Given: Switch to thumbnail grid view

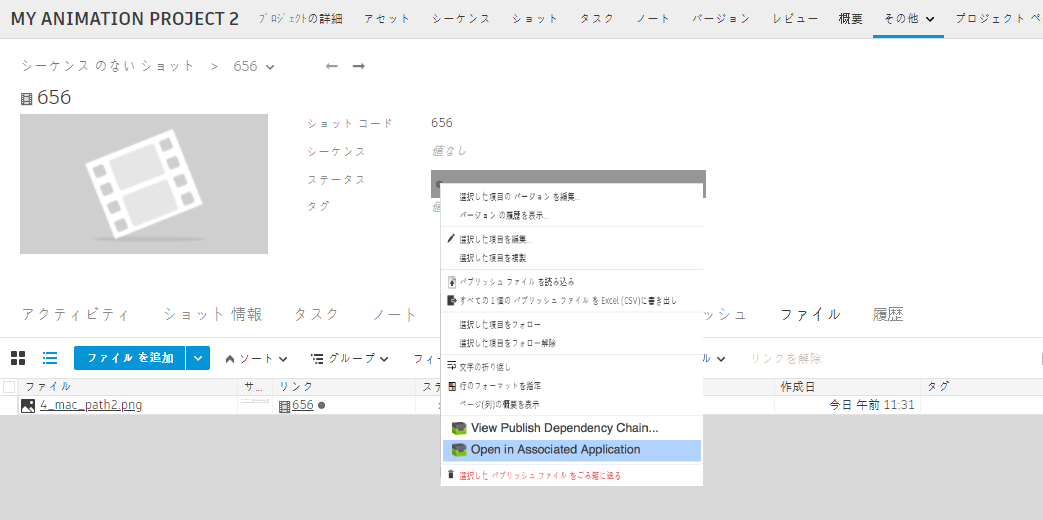Looking at the screenshot, I should [18, 358].
